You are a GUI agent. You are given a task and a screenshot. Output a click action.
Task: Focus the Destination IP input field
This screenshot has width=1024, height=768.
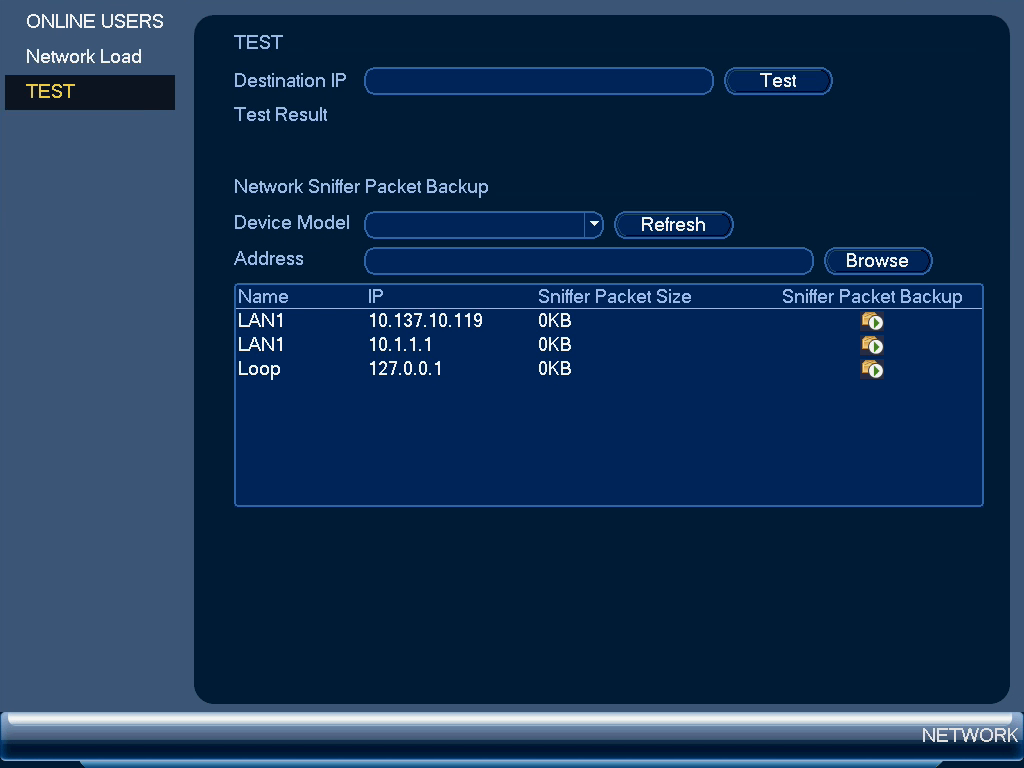point(539,81)
